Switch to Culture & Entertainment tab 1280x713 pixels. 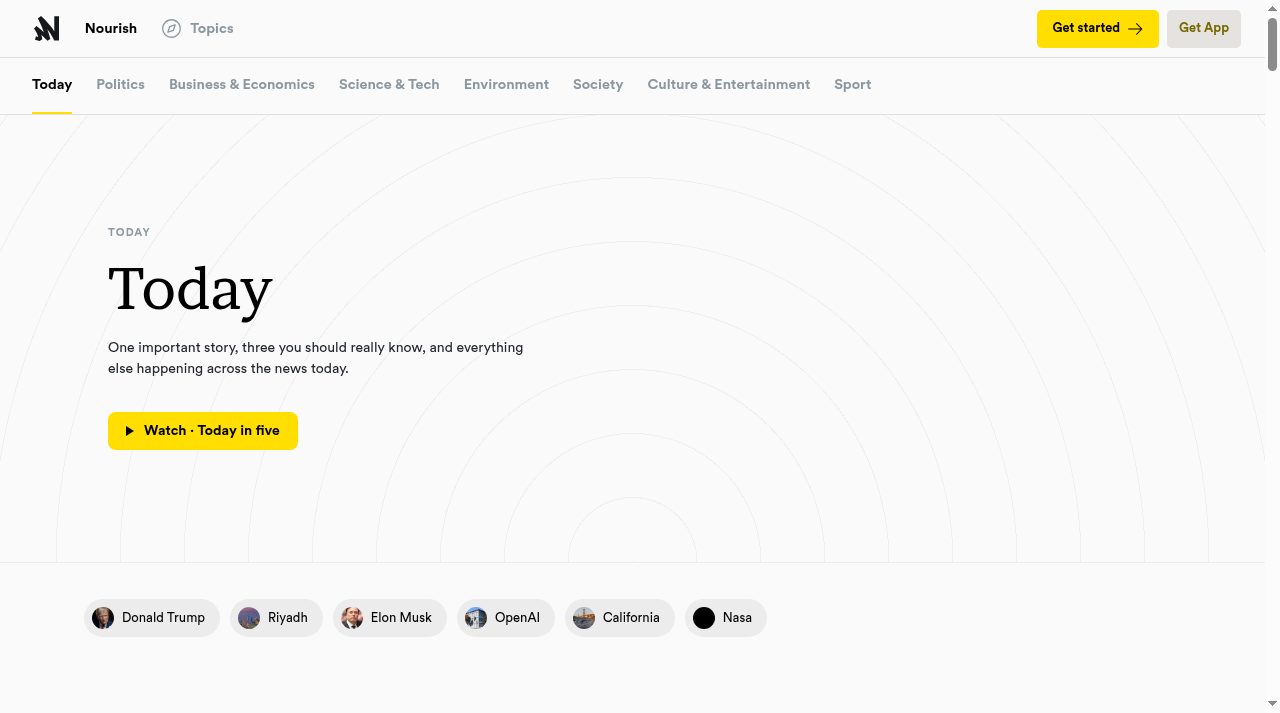coord(729,85)
